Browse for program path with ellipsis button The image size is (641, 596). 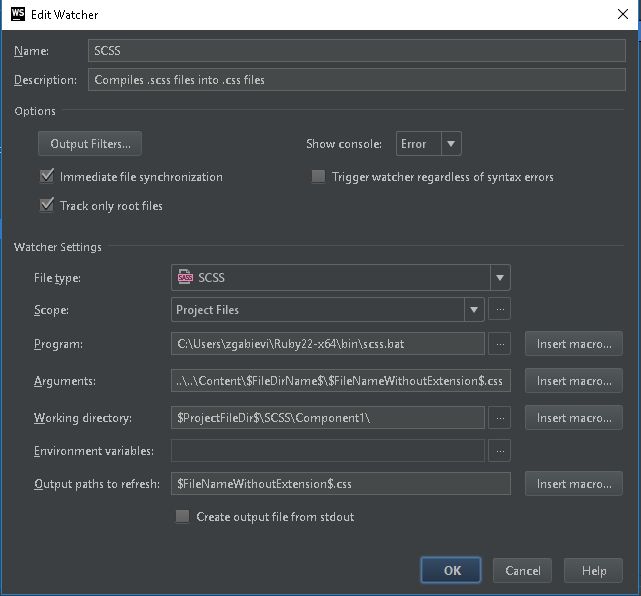(500, 344)
